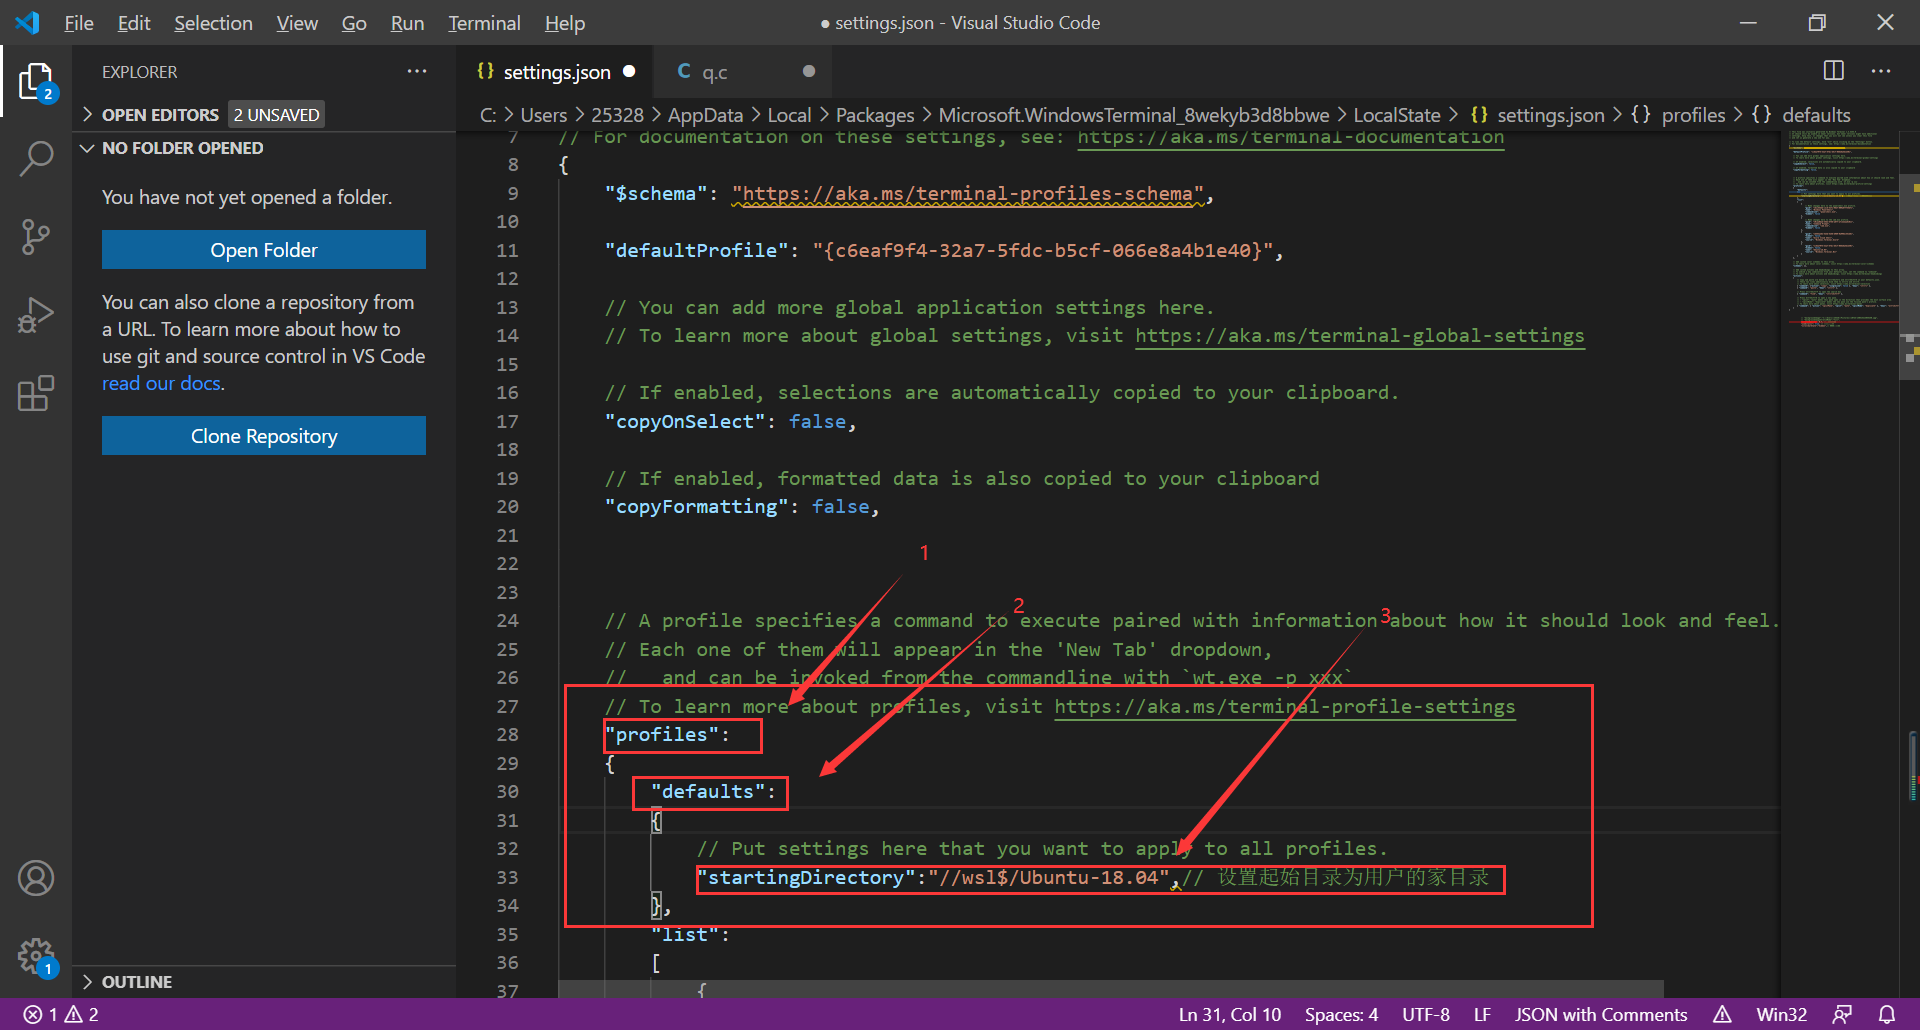
Task: Open the File menu
Action: pyautogui.click(x=78, y=23)
